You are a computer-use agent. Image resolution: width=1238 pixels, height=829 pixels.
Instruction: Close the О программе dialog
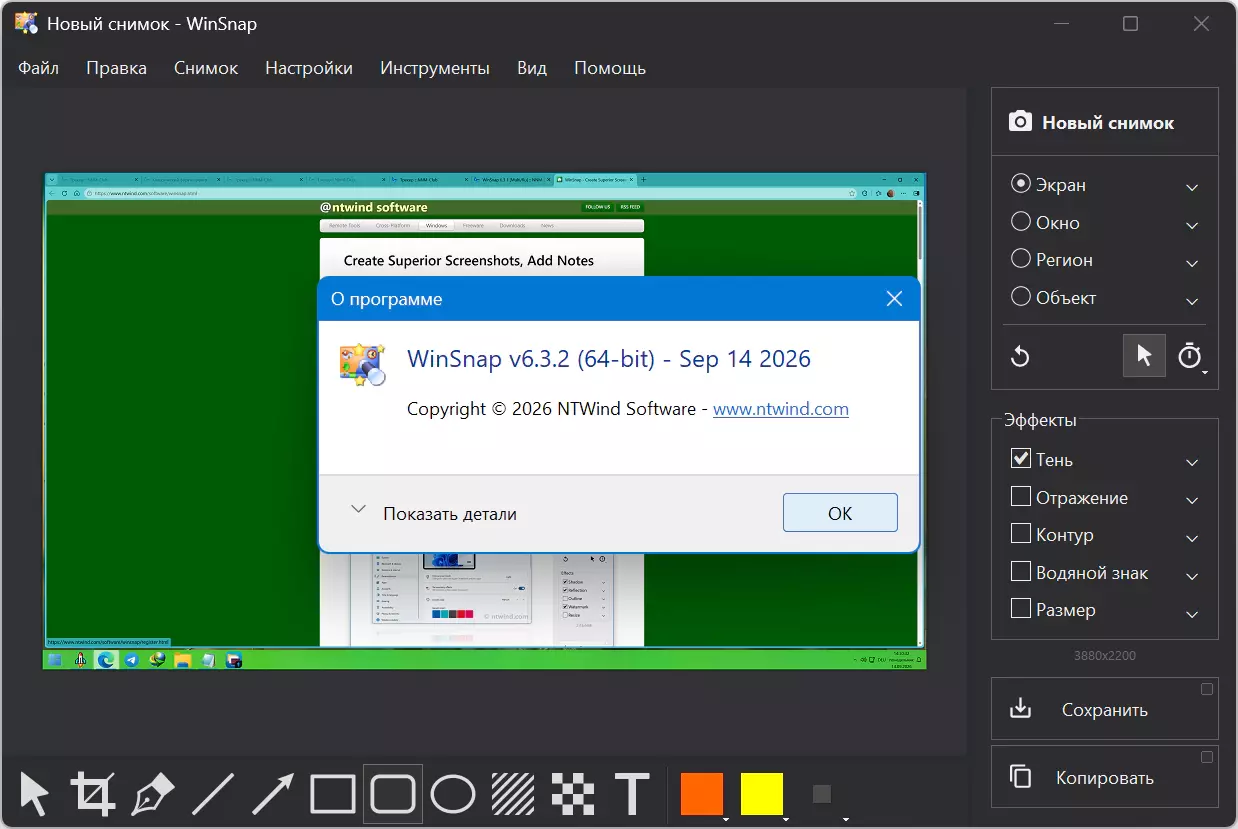click(x=894, y=299)
